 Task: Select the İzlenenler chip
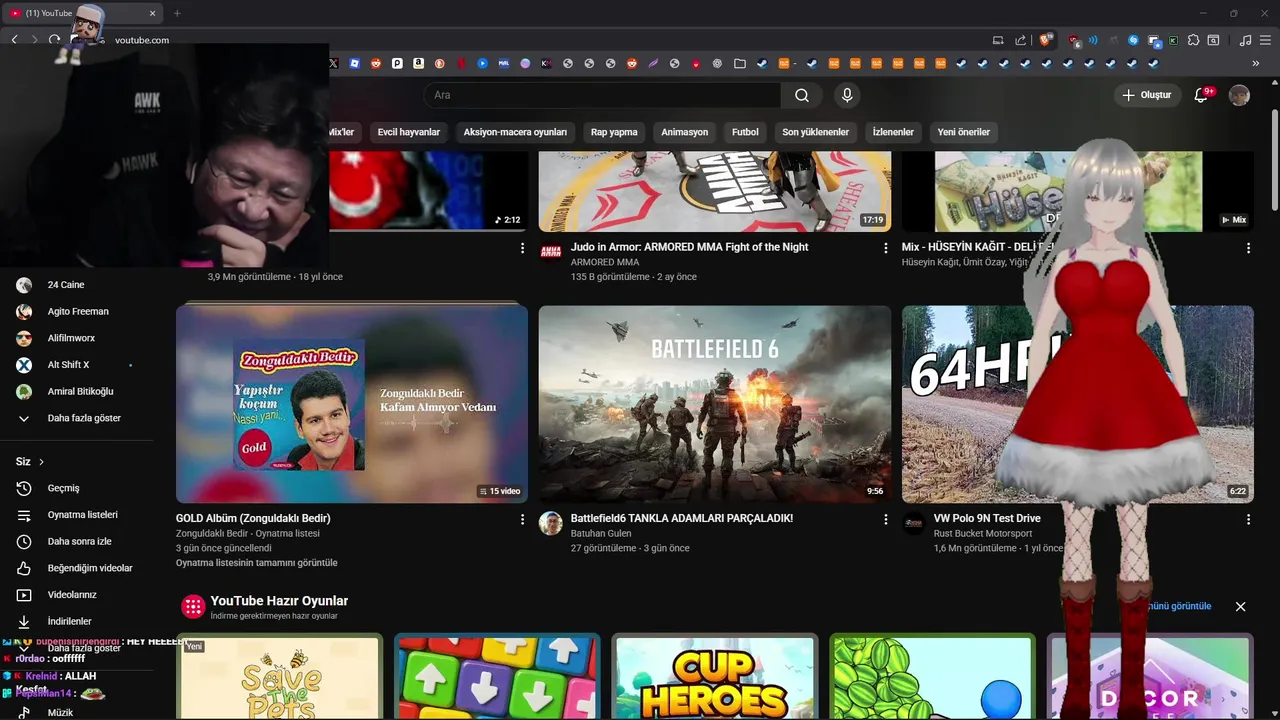tap(893, 132)
